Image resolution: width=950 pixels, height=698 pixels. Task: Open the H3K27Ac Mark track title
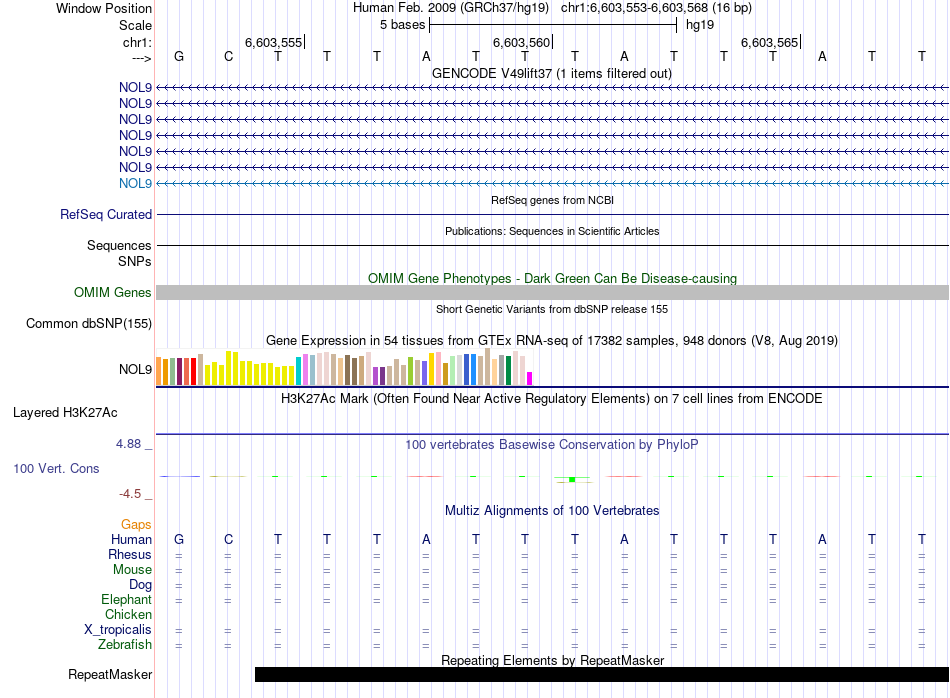pyautogui.click(x=551, y=399)
